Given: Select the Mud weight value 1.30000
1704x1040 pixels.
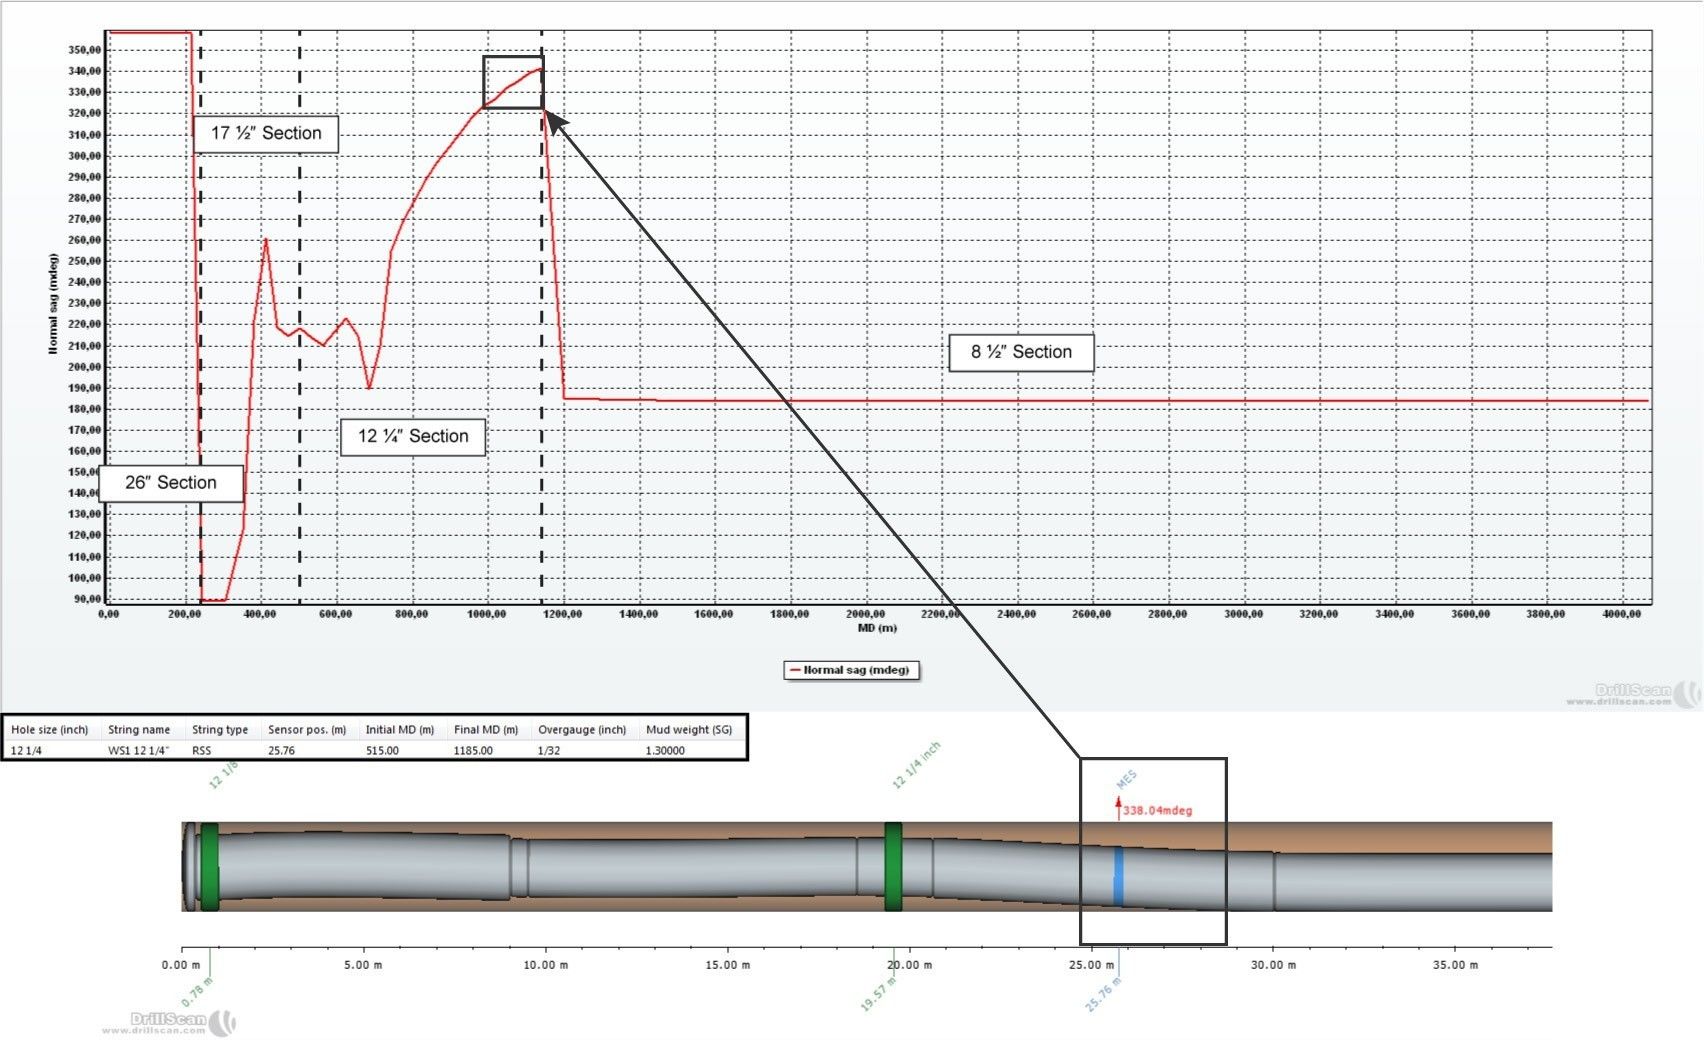Looking at the screenshot, I should coord(665,750).
